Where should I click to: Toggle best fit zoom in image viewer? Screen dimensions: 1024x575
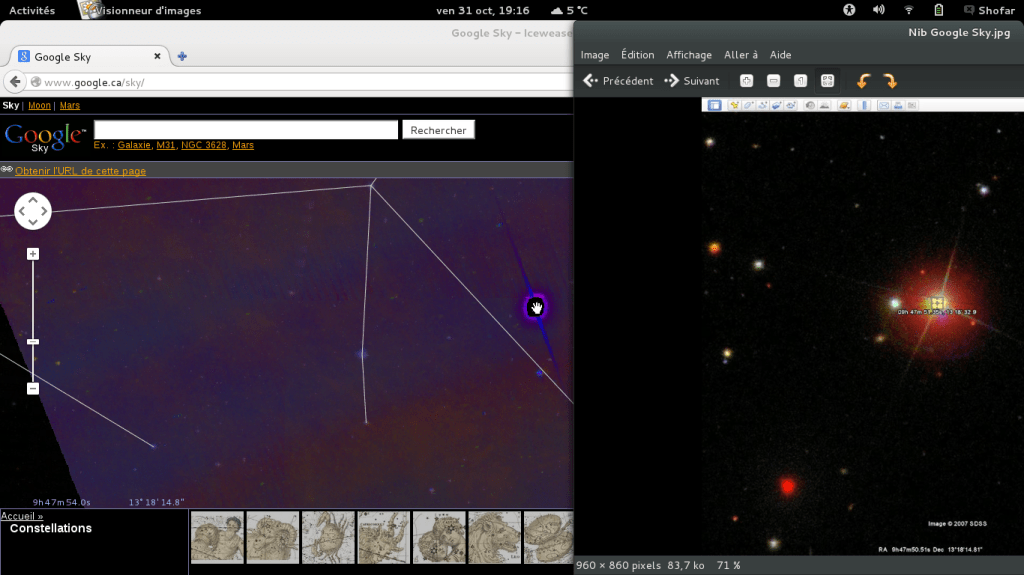(x=827, y=81)
